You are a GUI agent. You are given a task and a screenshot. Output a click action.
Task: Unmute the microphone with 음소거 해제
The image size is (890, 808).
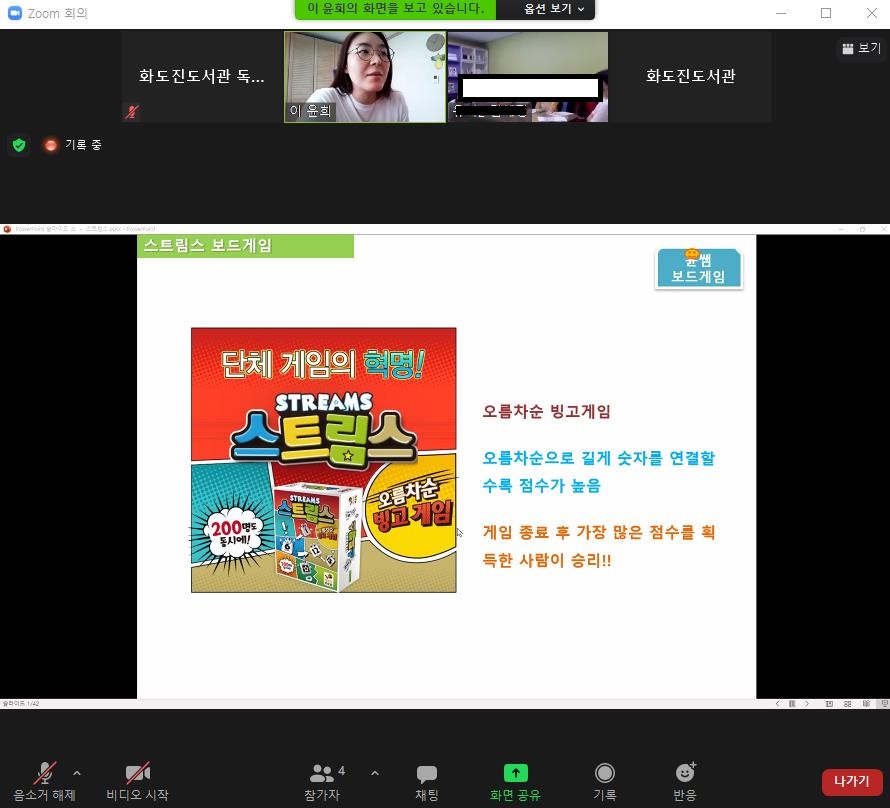(44, 781)
